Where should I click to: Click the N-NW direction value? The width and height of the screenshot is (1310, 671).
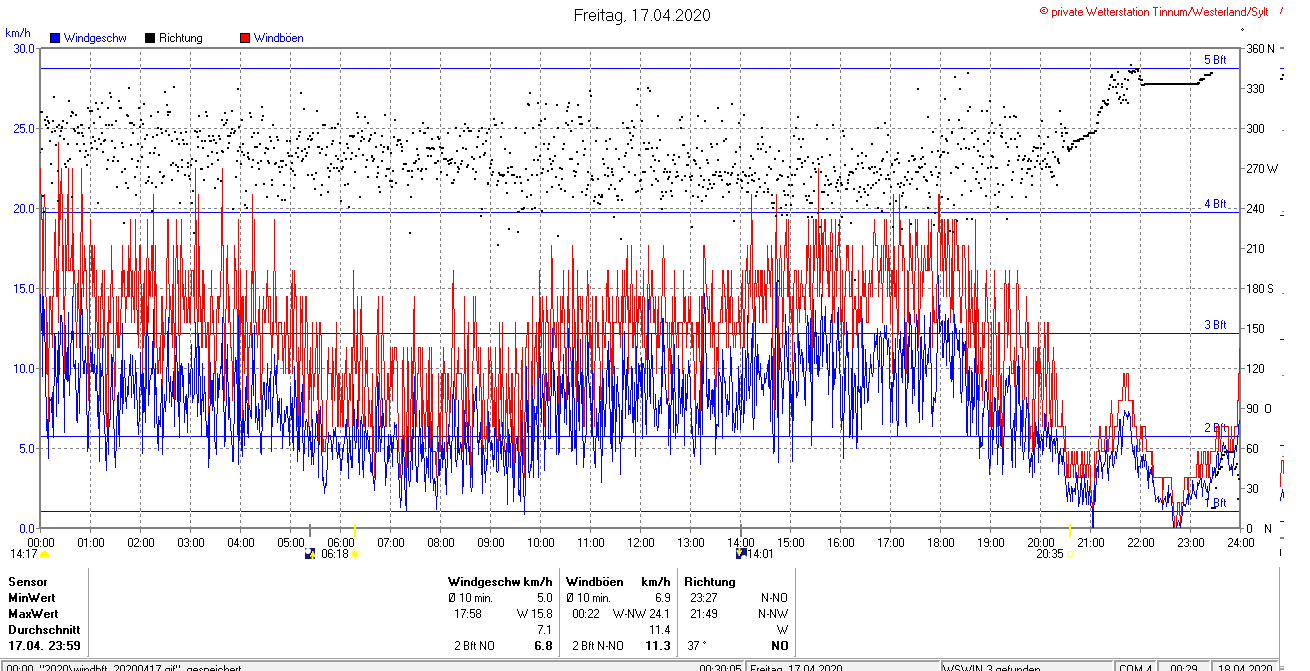(x=773, y=614)
